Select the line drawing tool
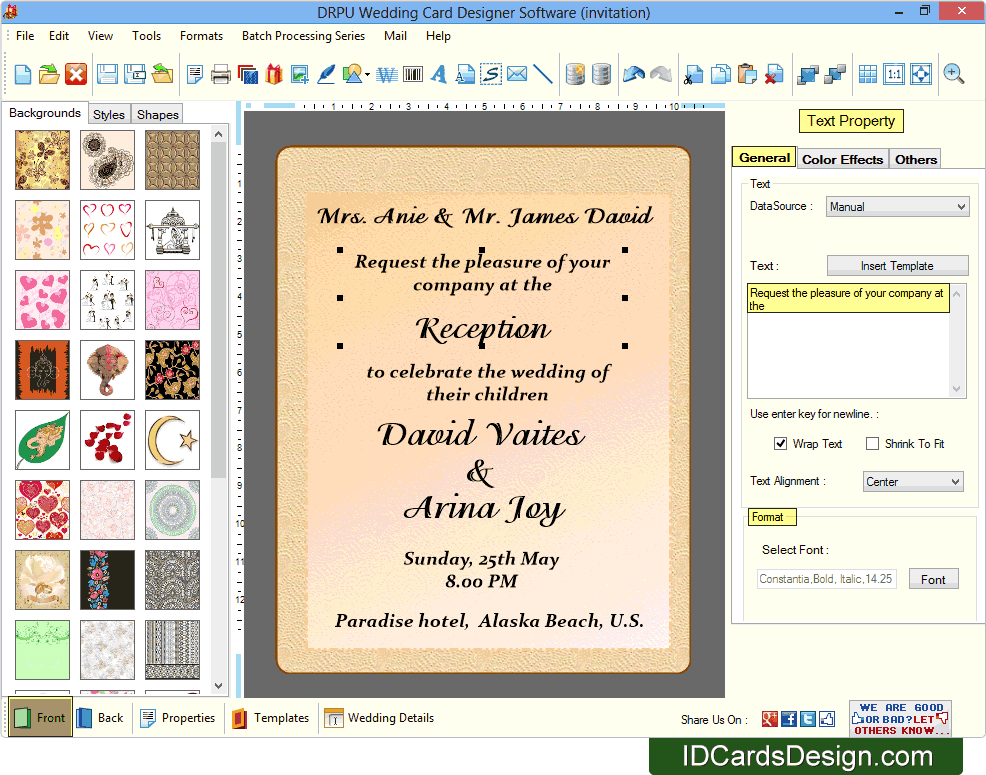The height and width of the screenshot is (775, 986). pos(543,74)
